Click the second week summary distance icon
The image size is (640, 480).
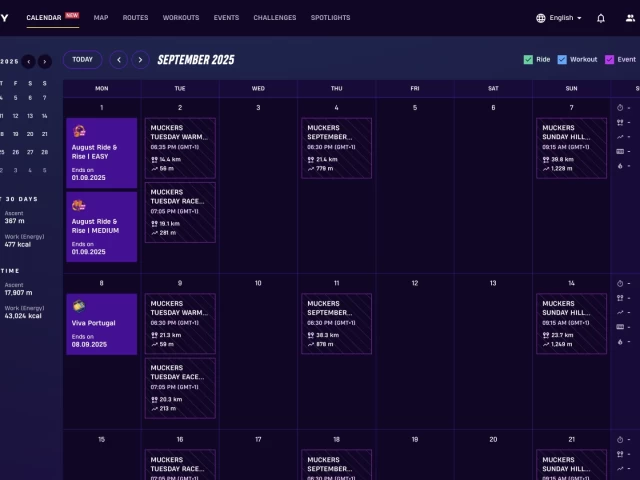[x=620, y=298]
